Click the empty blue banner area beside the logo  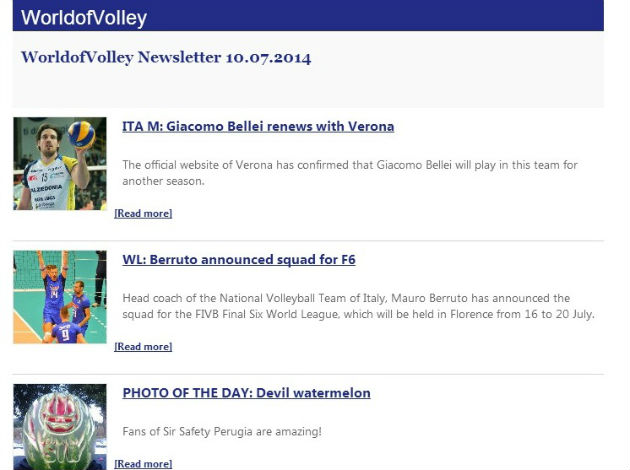(400, 17)
